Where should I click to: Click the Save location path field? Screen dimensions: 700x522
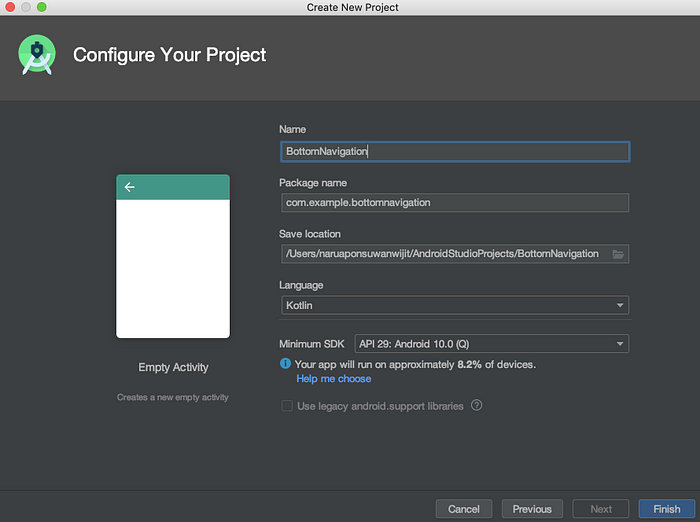[446, 254]
